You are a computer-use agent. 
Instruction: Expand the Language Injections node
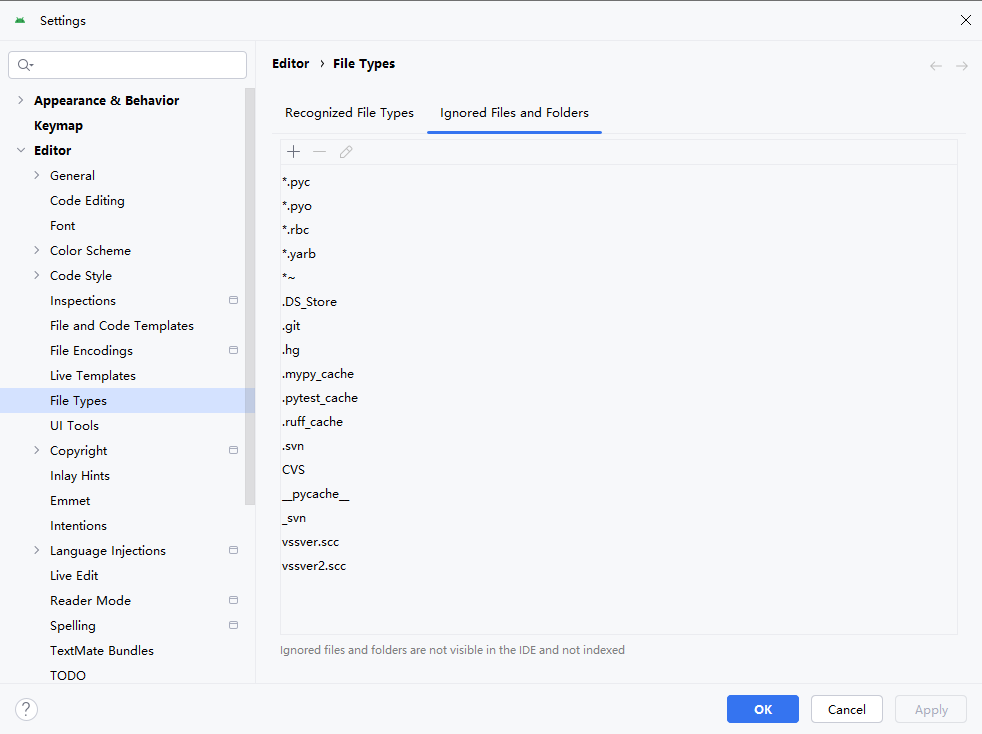point(36,550)
